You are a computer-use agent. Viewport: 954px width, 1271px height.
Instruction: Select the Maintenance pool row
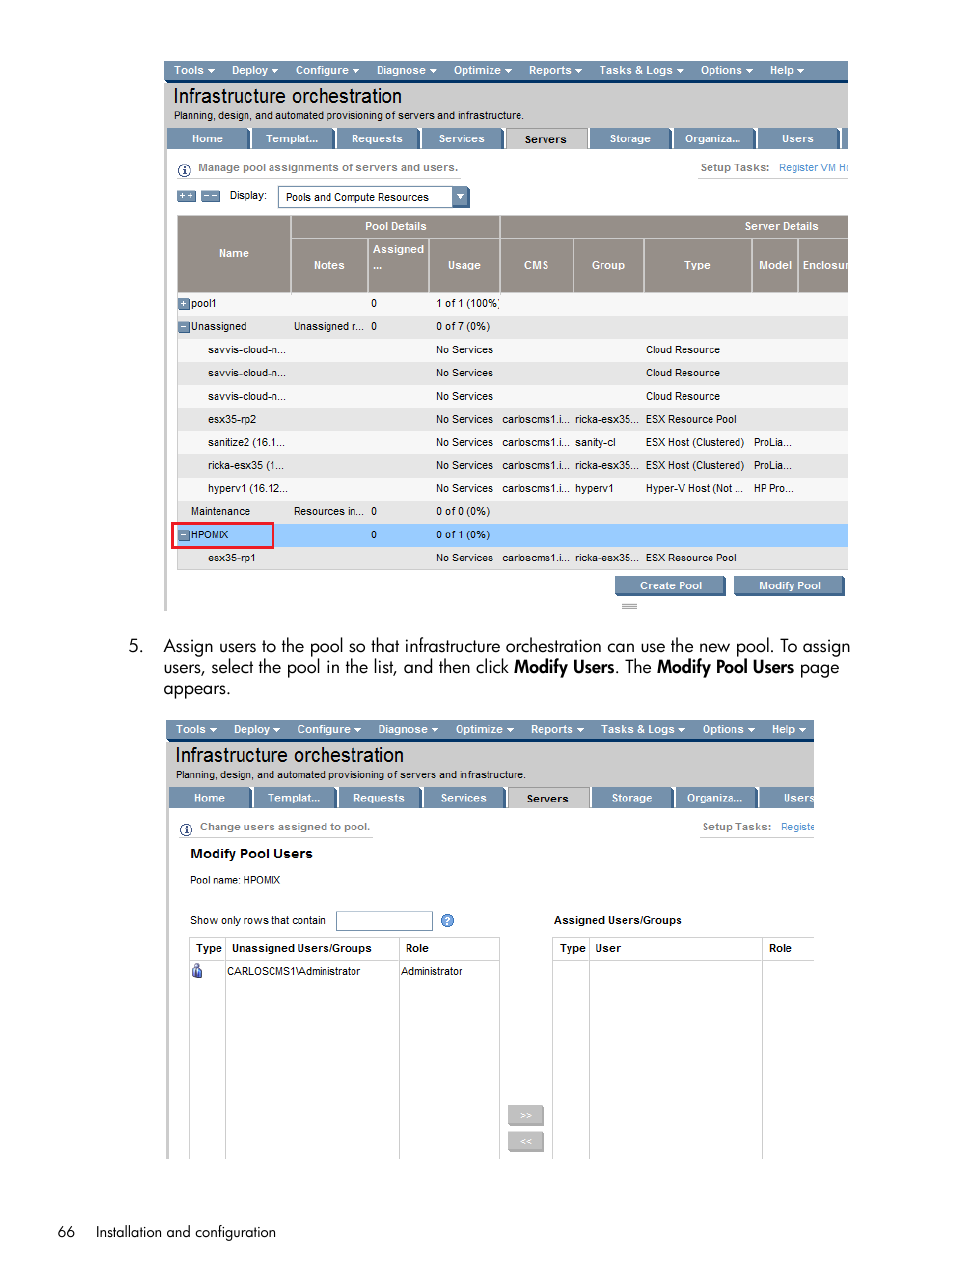(x=512, y=512)
